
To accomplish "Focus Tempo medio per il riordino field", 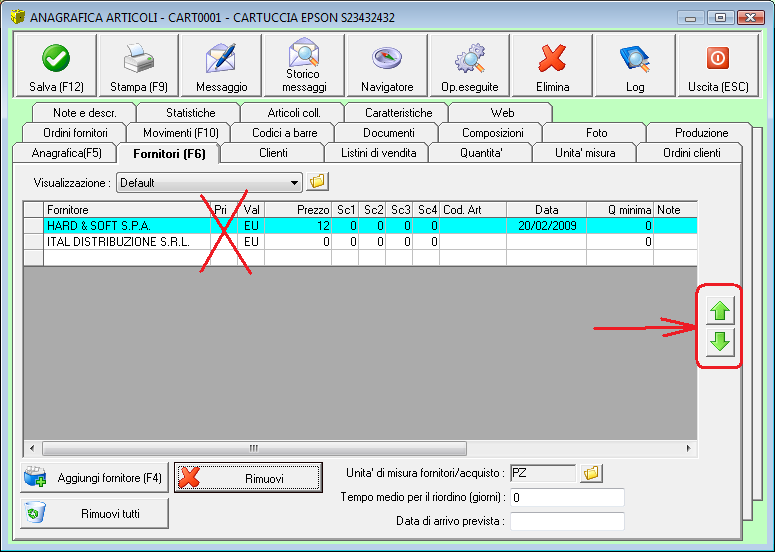I will [567, 497].
